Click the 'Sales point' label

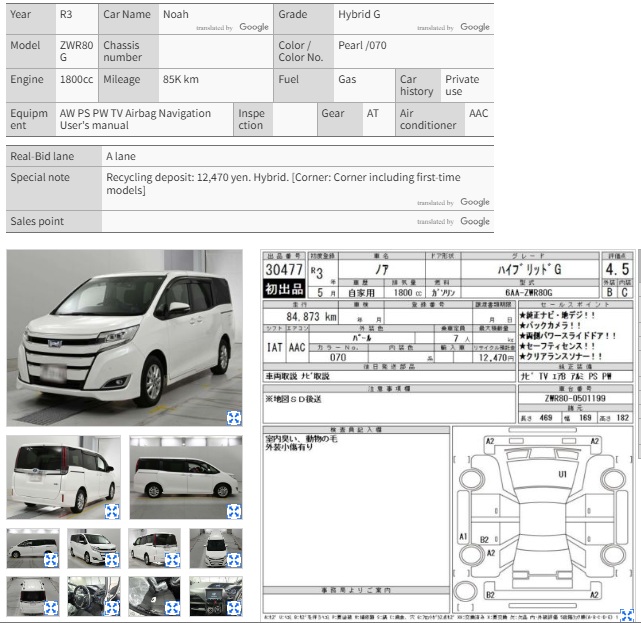37,221
